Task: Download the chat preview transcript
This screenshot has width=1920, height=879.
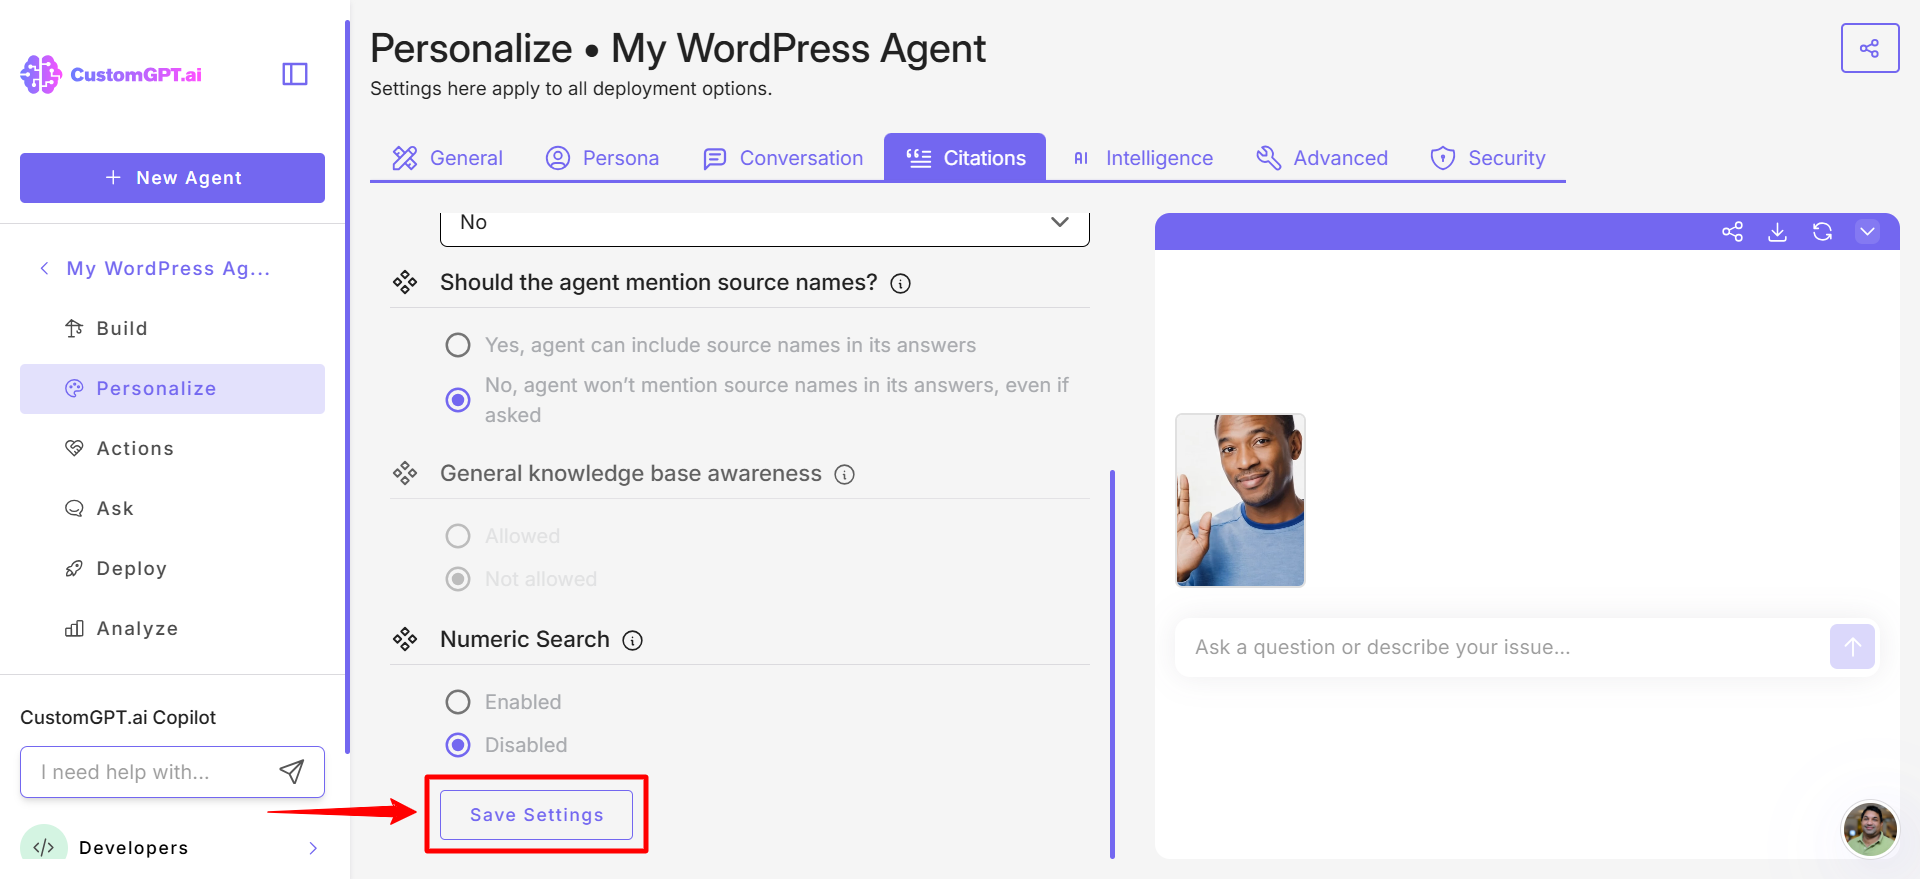Action: 1777,232
